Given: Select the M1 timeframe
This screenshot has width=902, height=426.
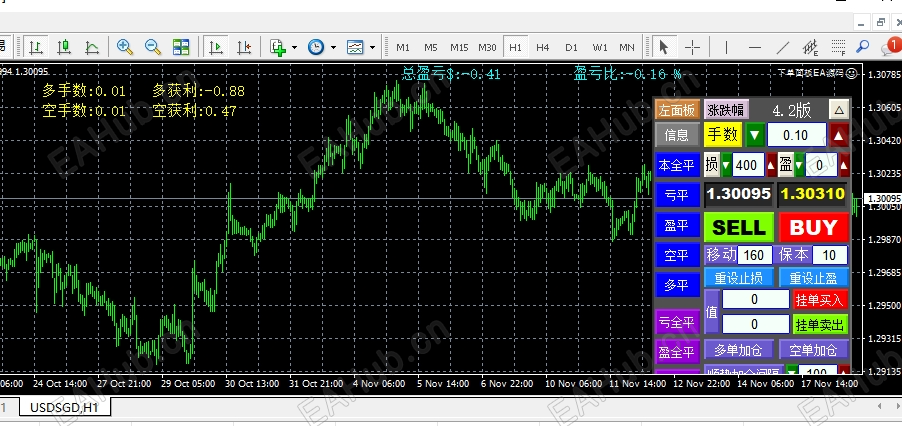Looking at the screenshot, I should tap(403, 47).
